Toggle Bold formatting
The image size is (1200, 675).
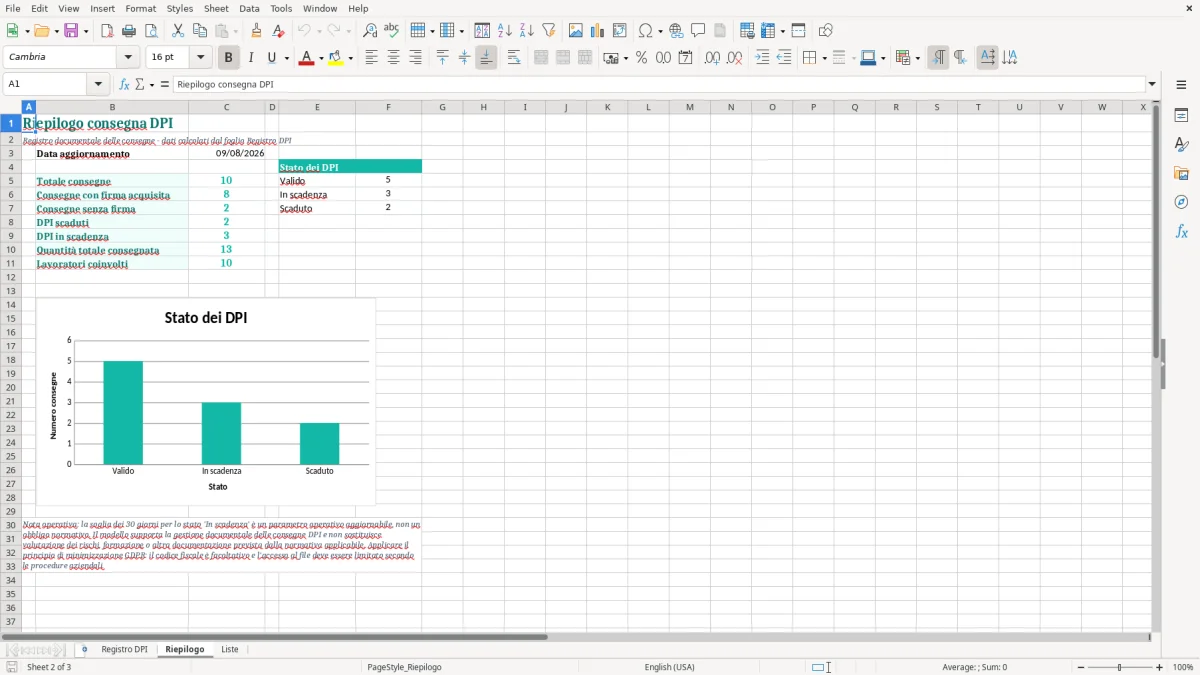pyautogui.click(x=228, y=58)
